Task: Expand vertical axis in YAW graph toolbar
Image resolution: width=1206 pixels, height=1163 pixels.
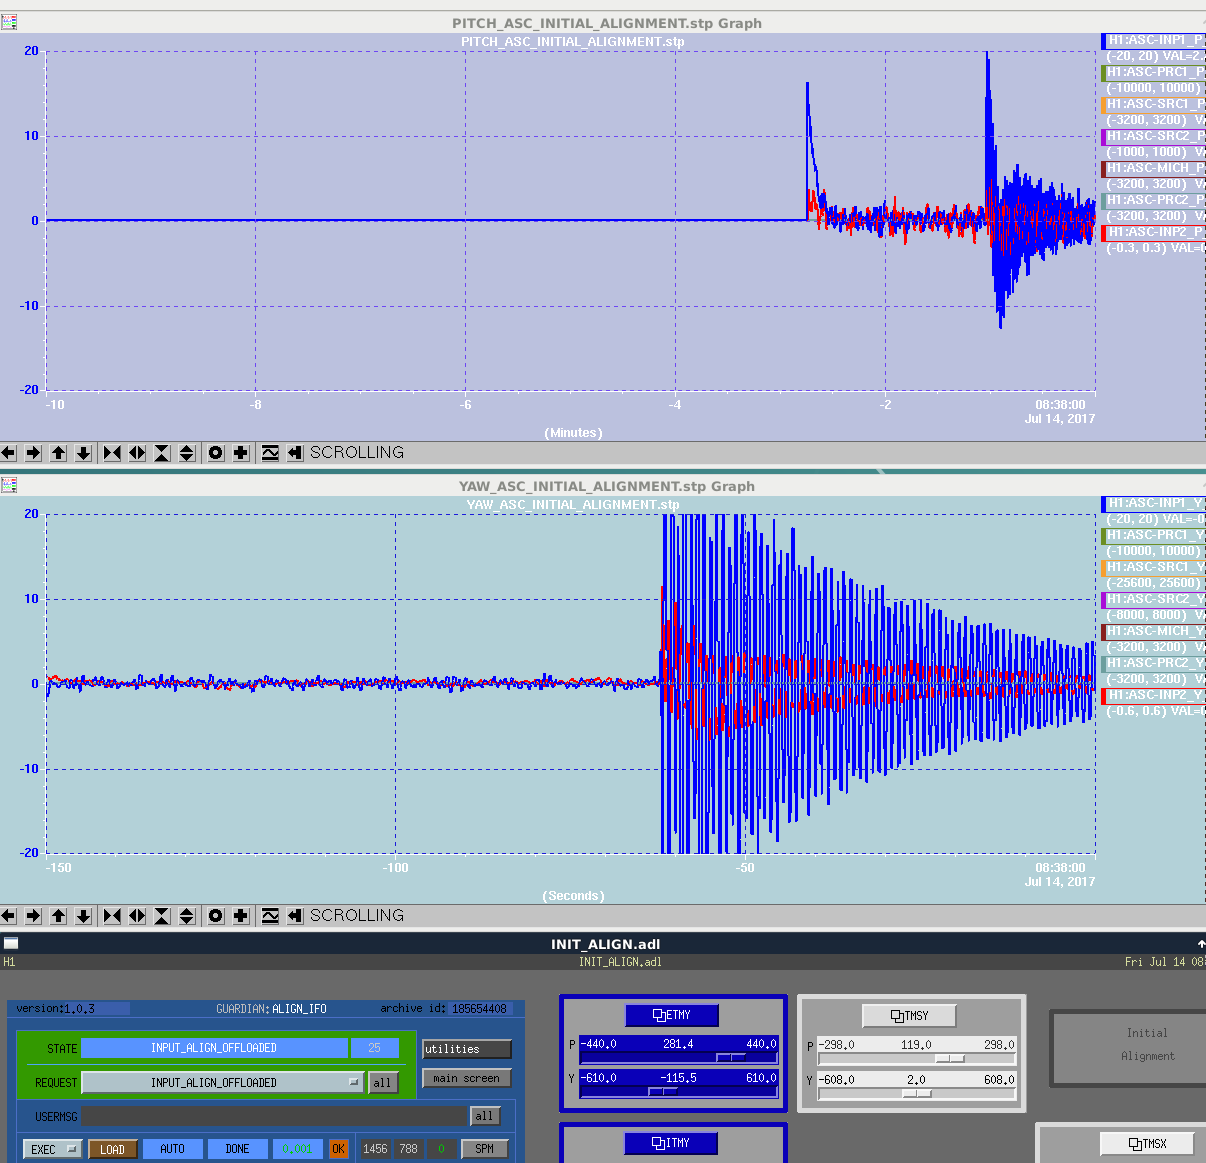Action: 187,916
